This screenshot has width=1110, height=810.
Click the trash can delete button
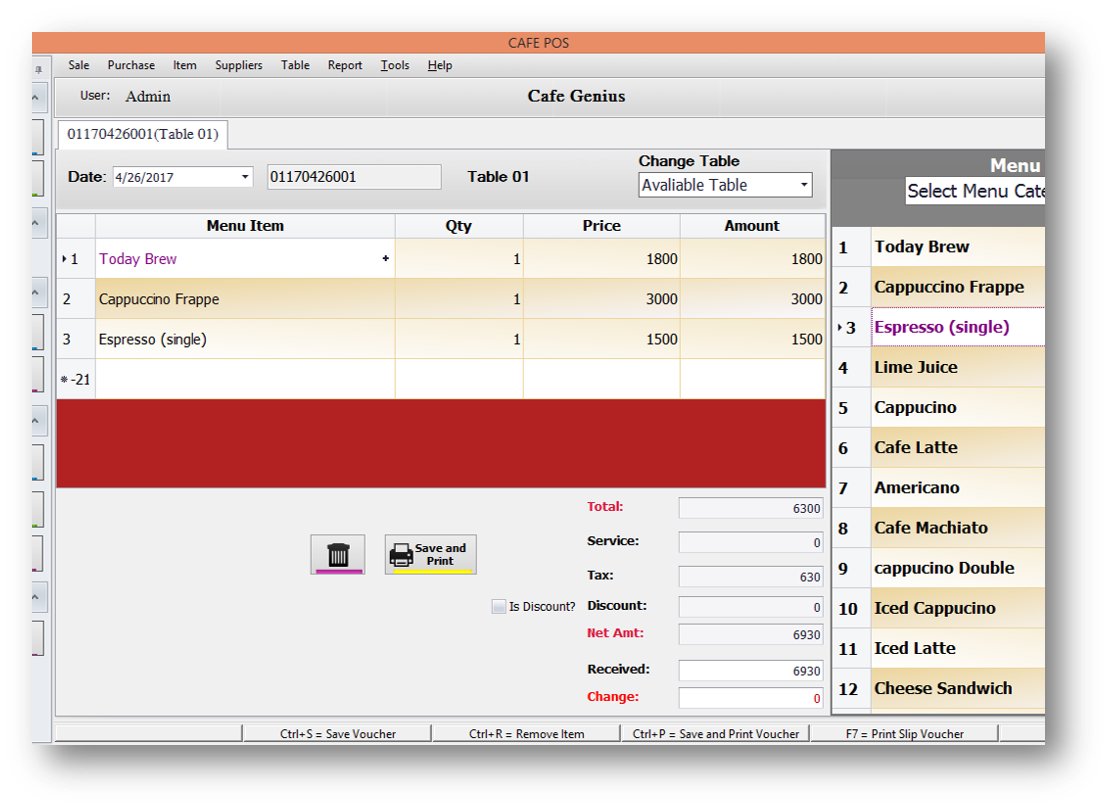pyautogui.click(x=338, y=554)
